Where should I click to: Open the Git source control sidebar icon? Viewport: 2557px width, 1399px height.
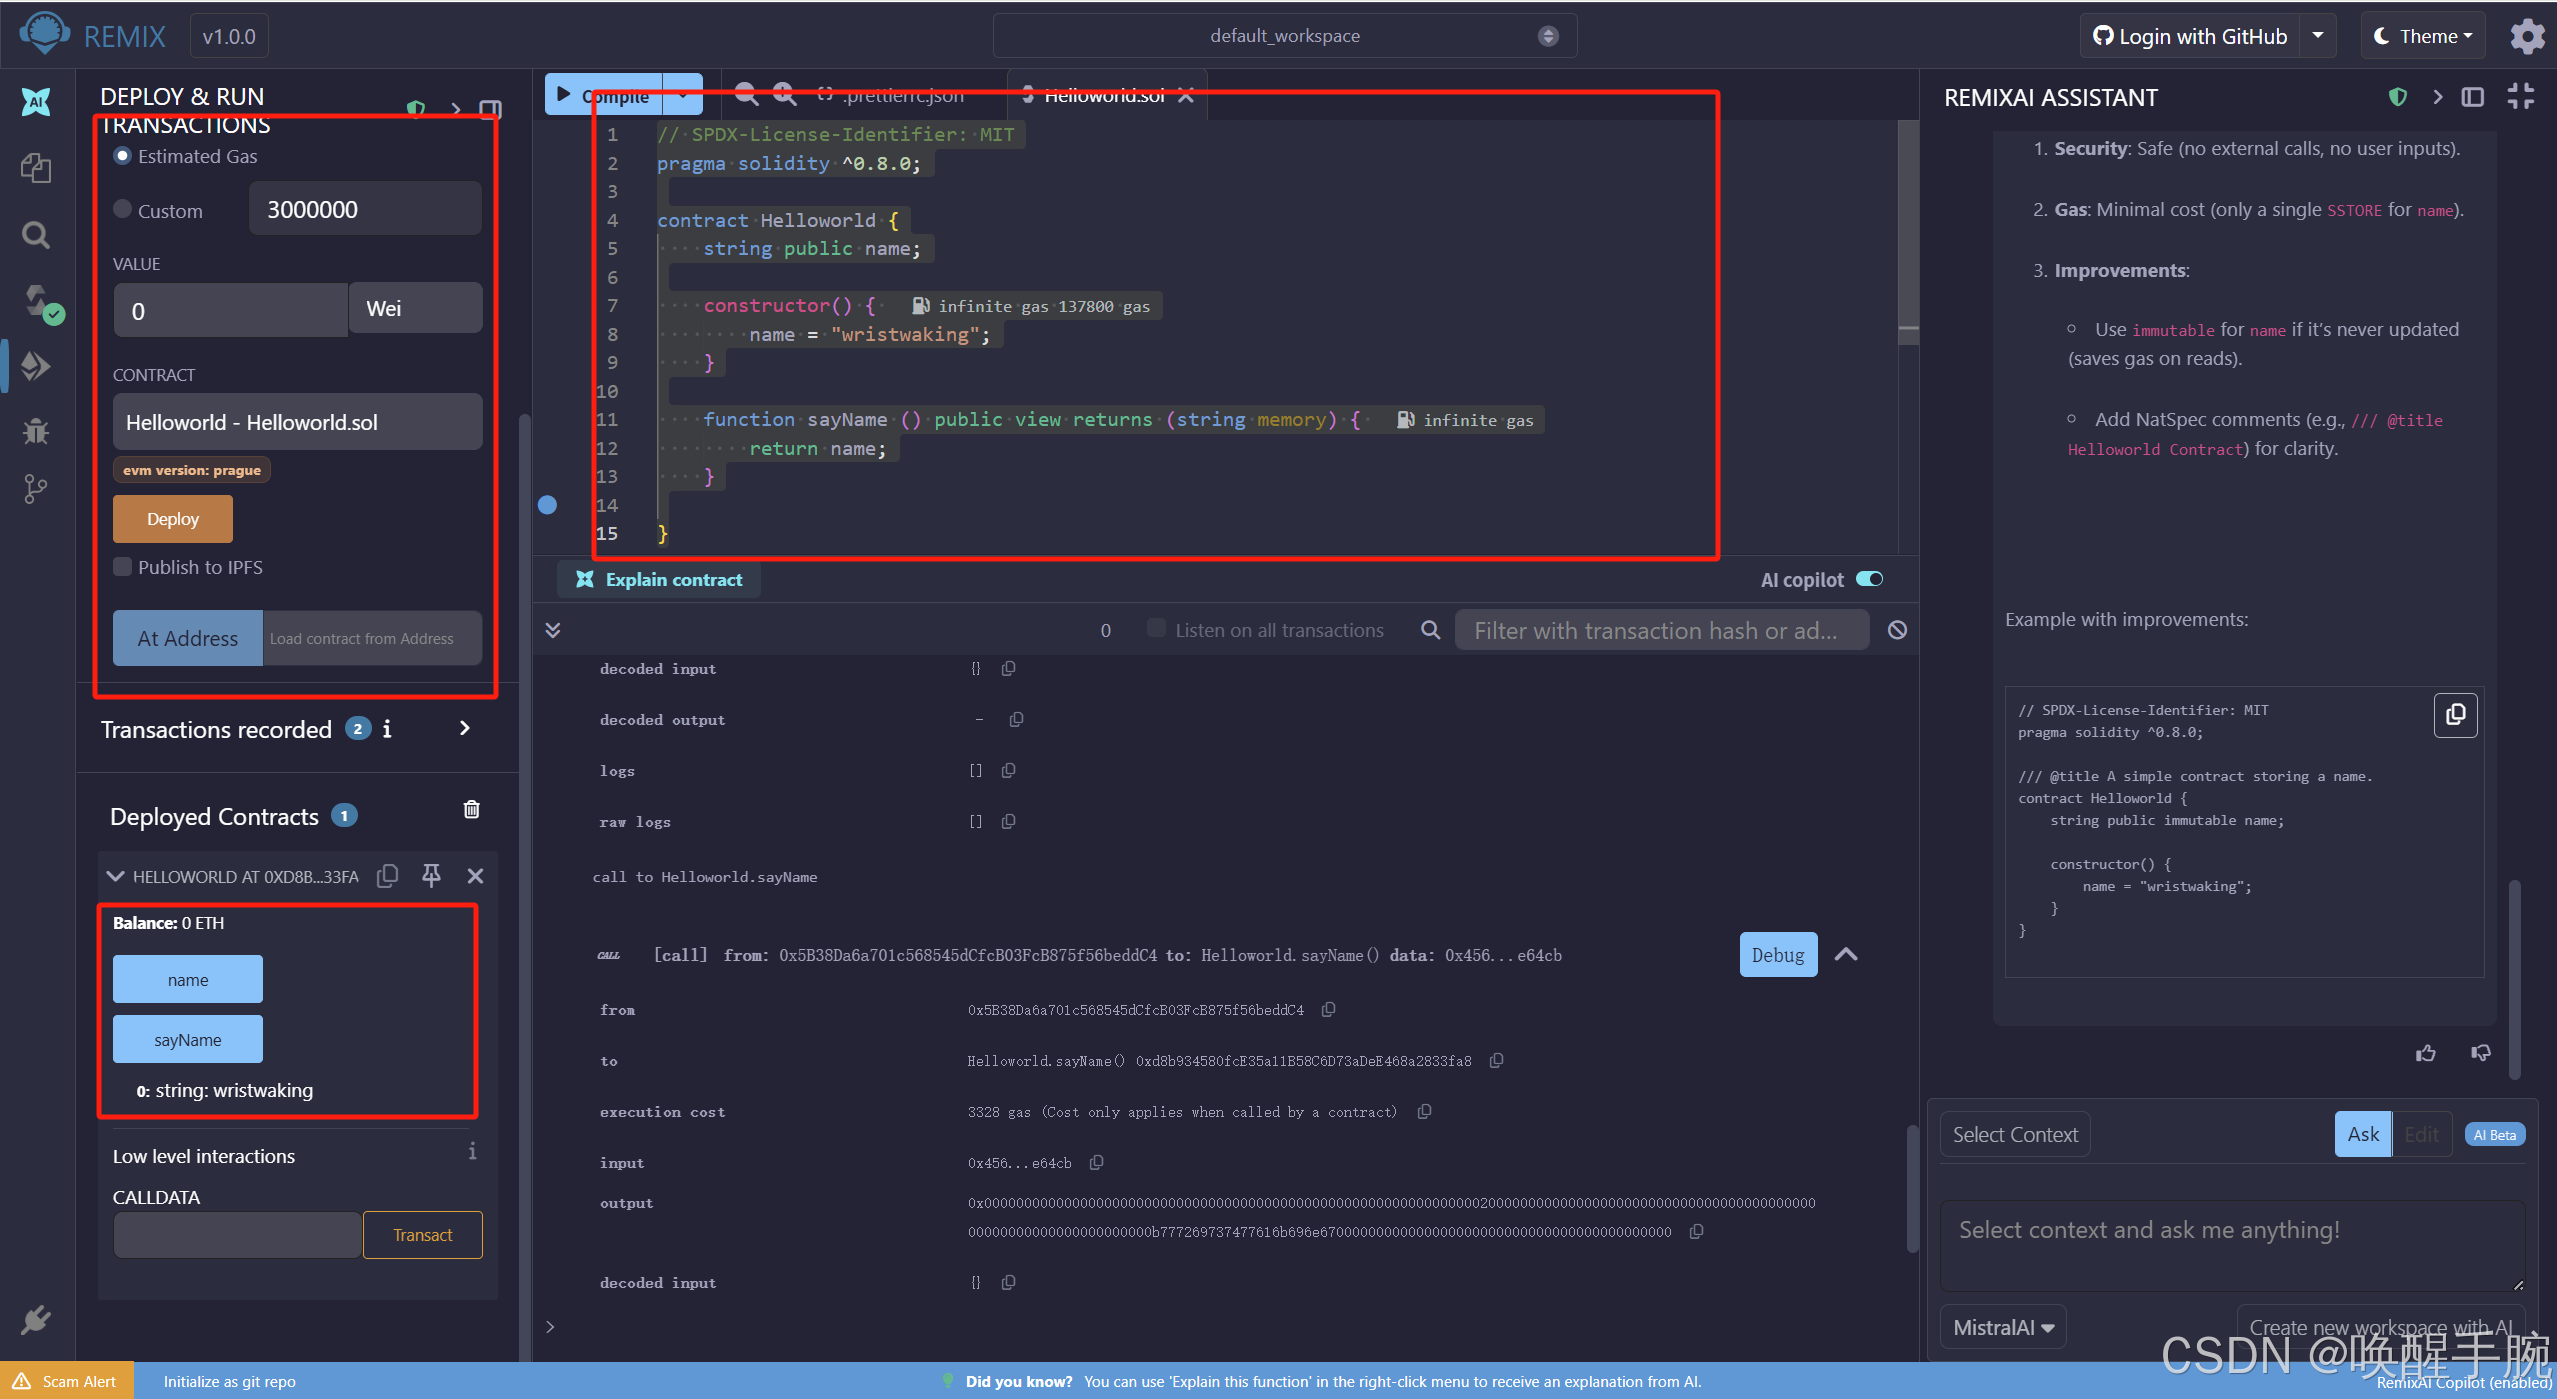pos(36,489)
